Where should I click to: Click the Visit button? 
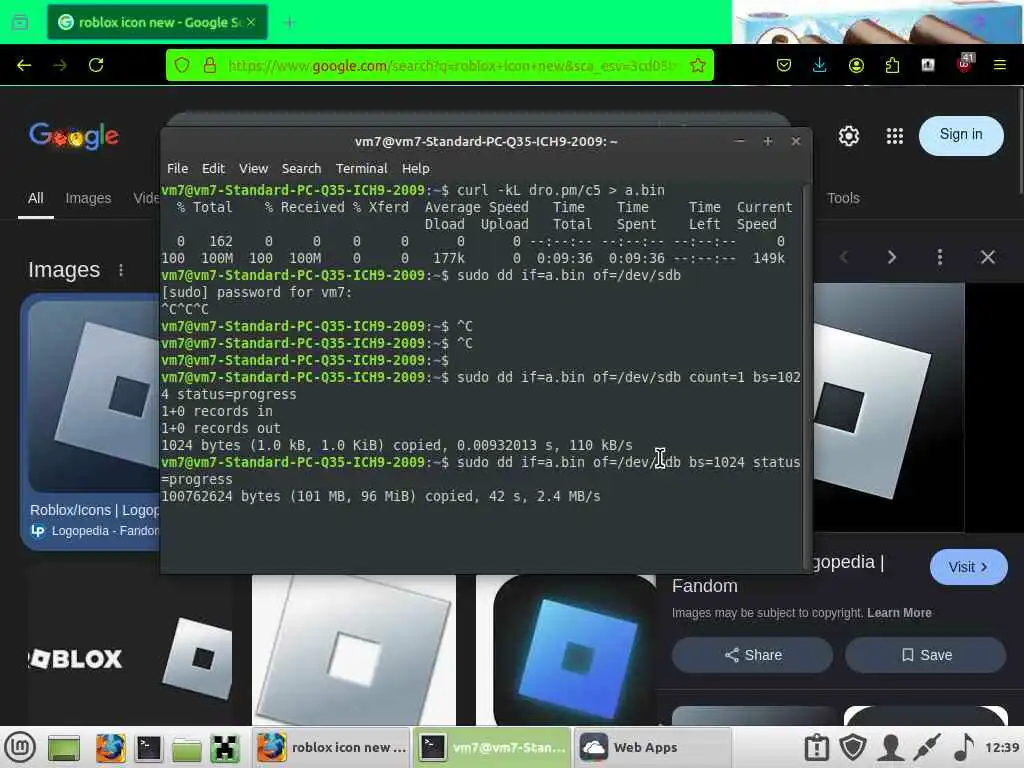pos(968,567)
